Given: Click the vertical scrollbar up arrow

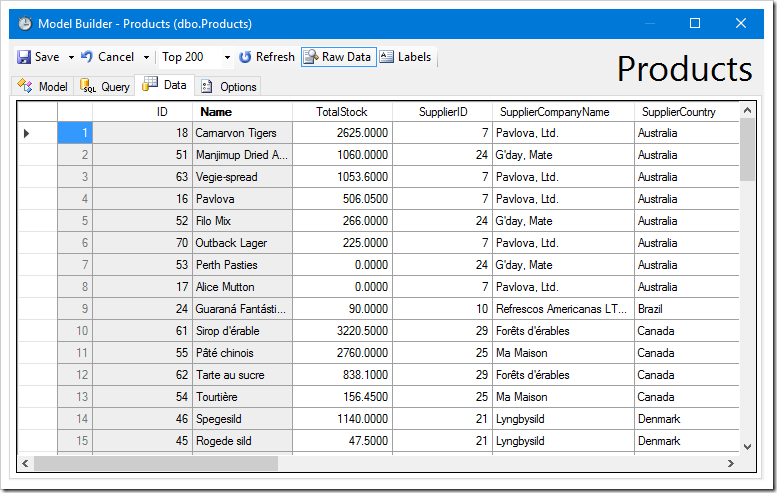Looking at the screenshot, I should pos(747,110).
